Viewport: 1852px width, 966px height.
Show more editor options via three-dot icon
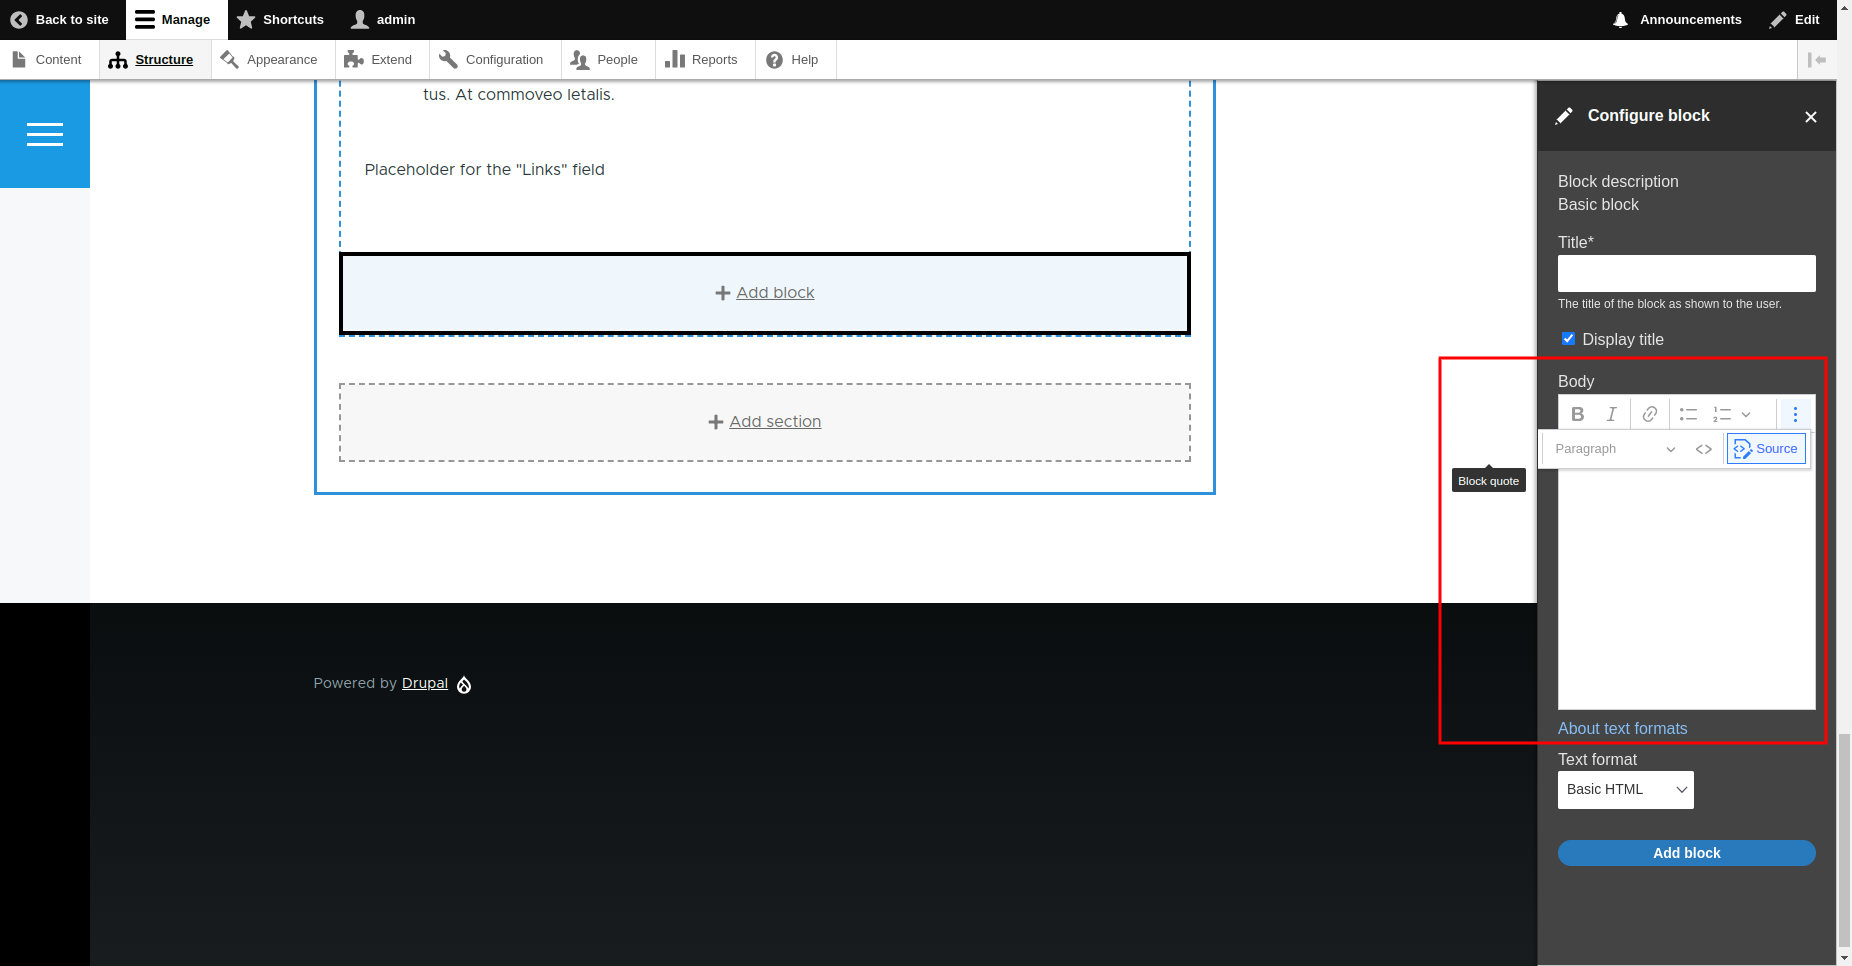pyautogui.click(x=1794, y=413)
